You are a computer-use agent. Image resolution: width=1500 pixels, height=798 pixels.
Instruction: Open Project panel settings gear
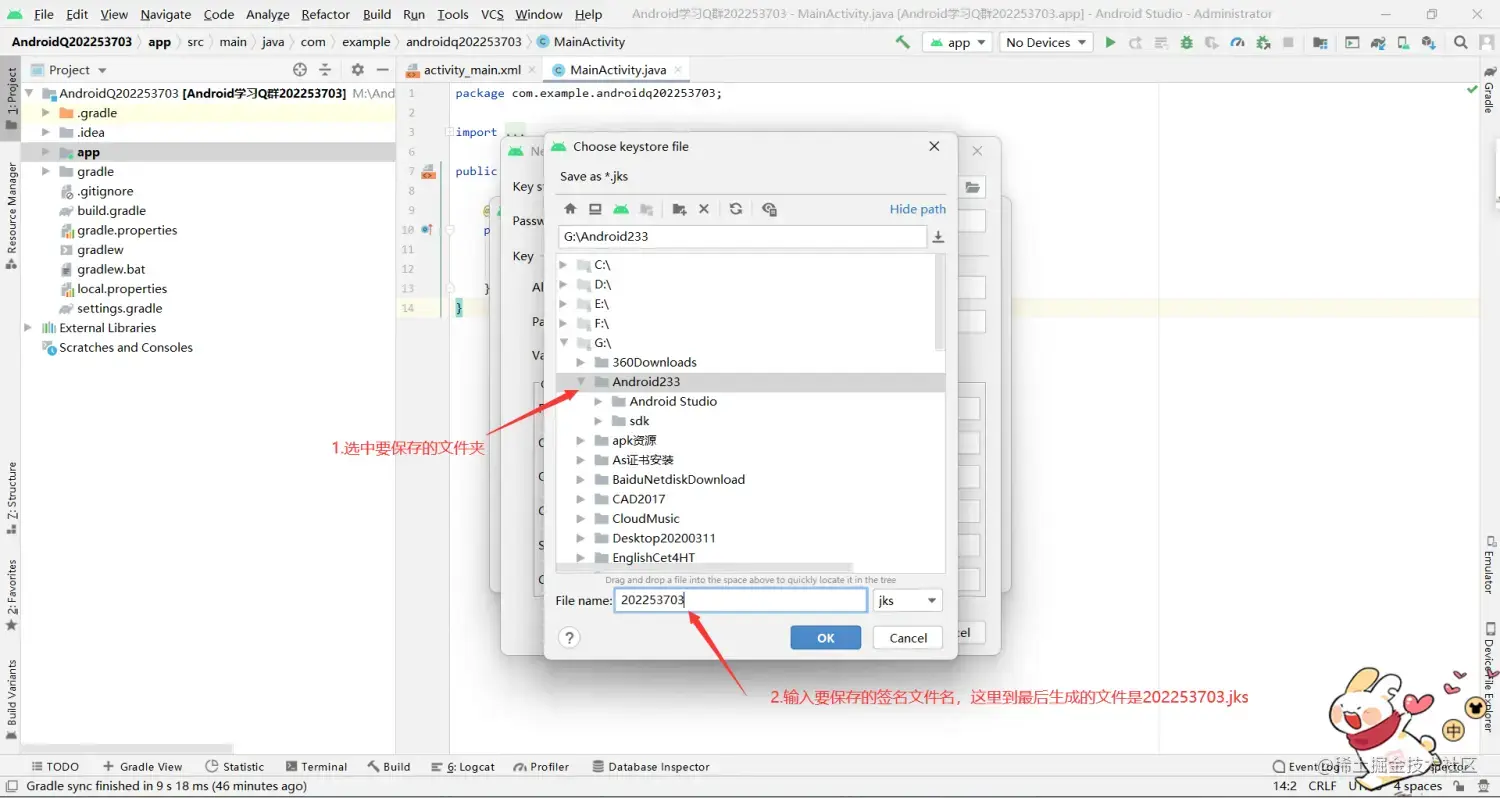point(358,70)
